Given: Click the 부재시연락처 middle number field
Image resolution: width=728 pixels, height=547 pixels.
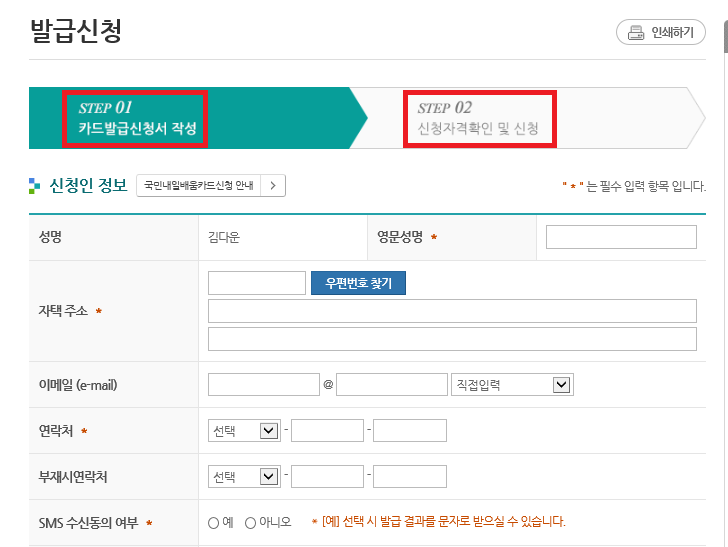Looking at the screenshot, I should point(327,476).
